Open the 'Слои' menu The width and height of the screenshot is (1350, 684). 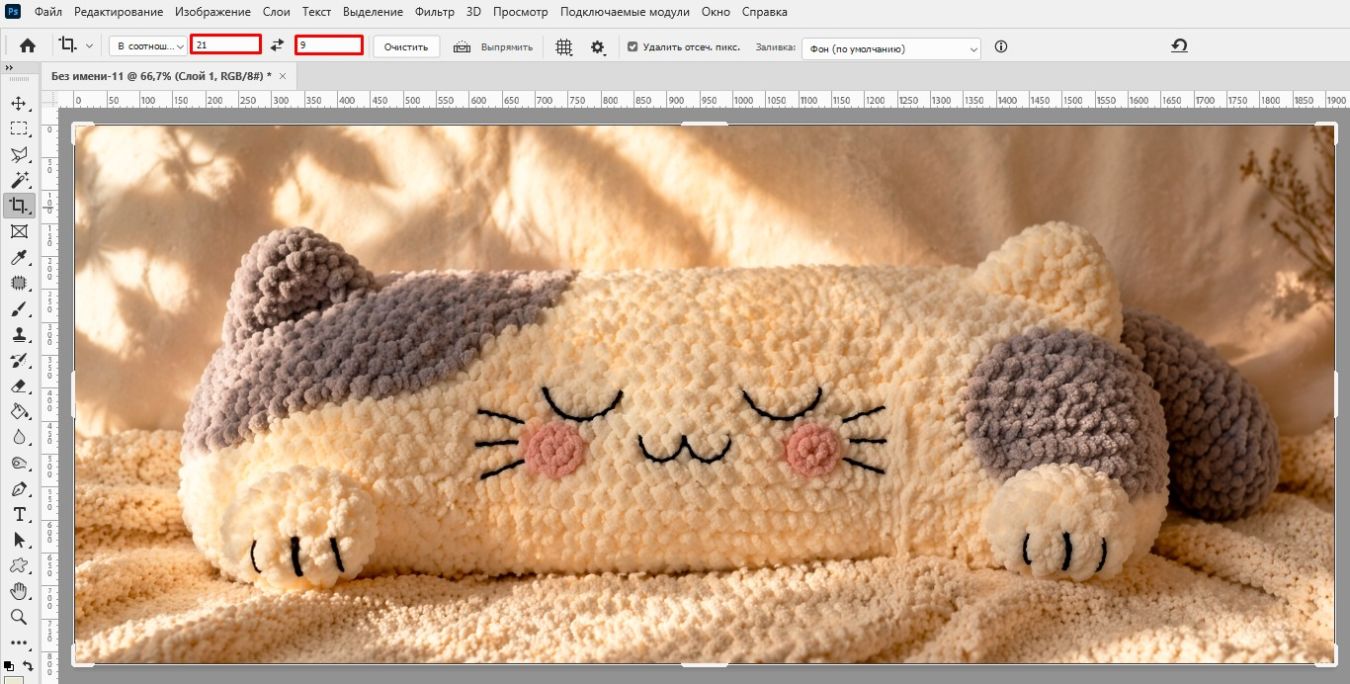(x=277, y=12)
